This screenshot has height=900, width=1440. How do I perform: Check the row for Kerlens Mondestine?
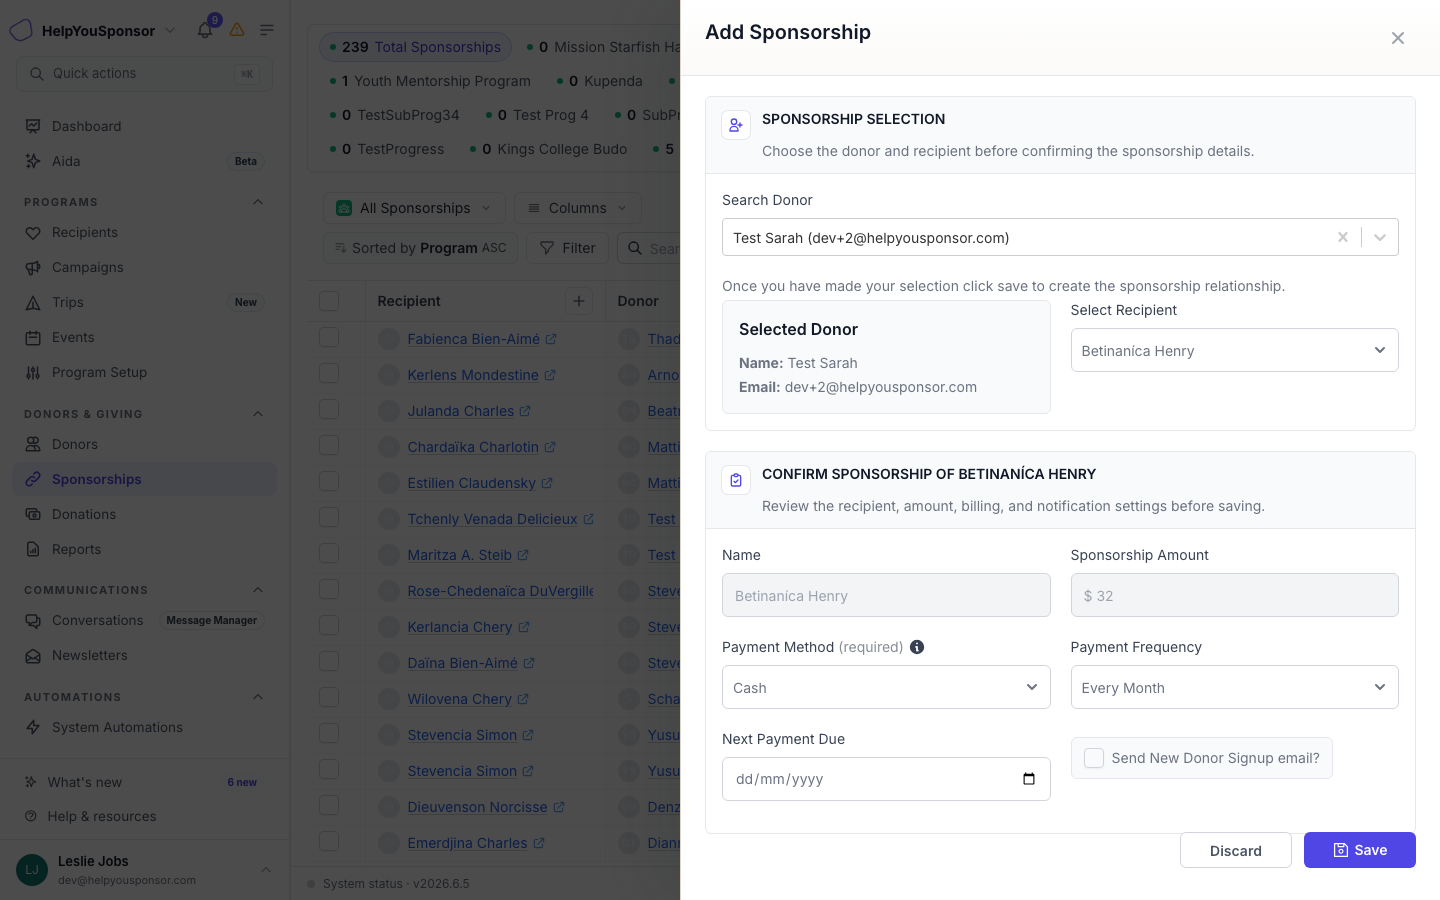coord(329,374)
